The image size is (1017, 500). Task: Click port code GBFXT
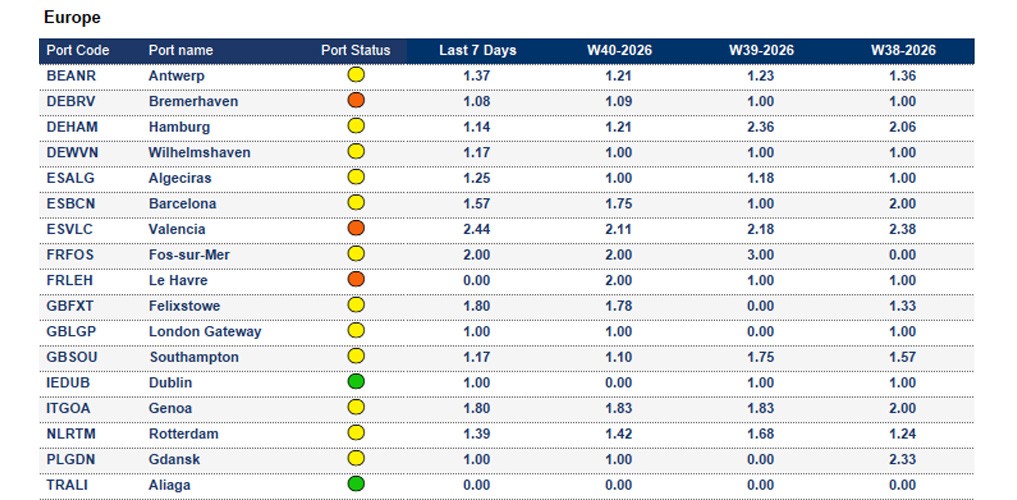point(70,306)
